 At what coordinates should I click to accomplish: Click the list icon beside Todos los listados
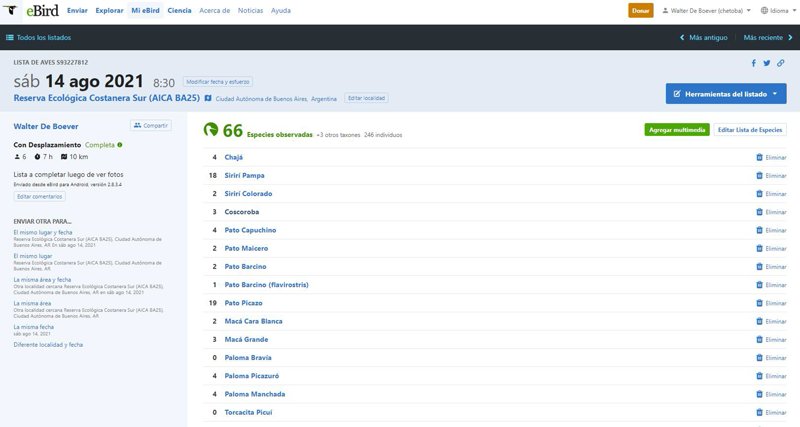[10, 38]
